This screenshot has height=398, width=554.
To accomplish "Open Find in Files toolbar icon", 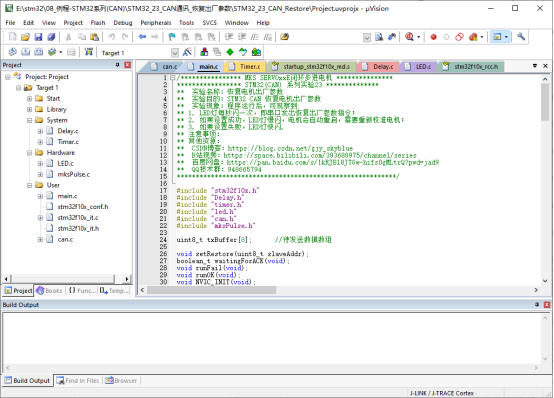I will (x=284, y=37).
